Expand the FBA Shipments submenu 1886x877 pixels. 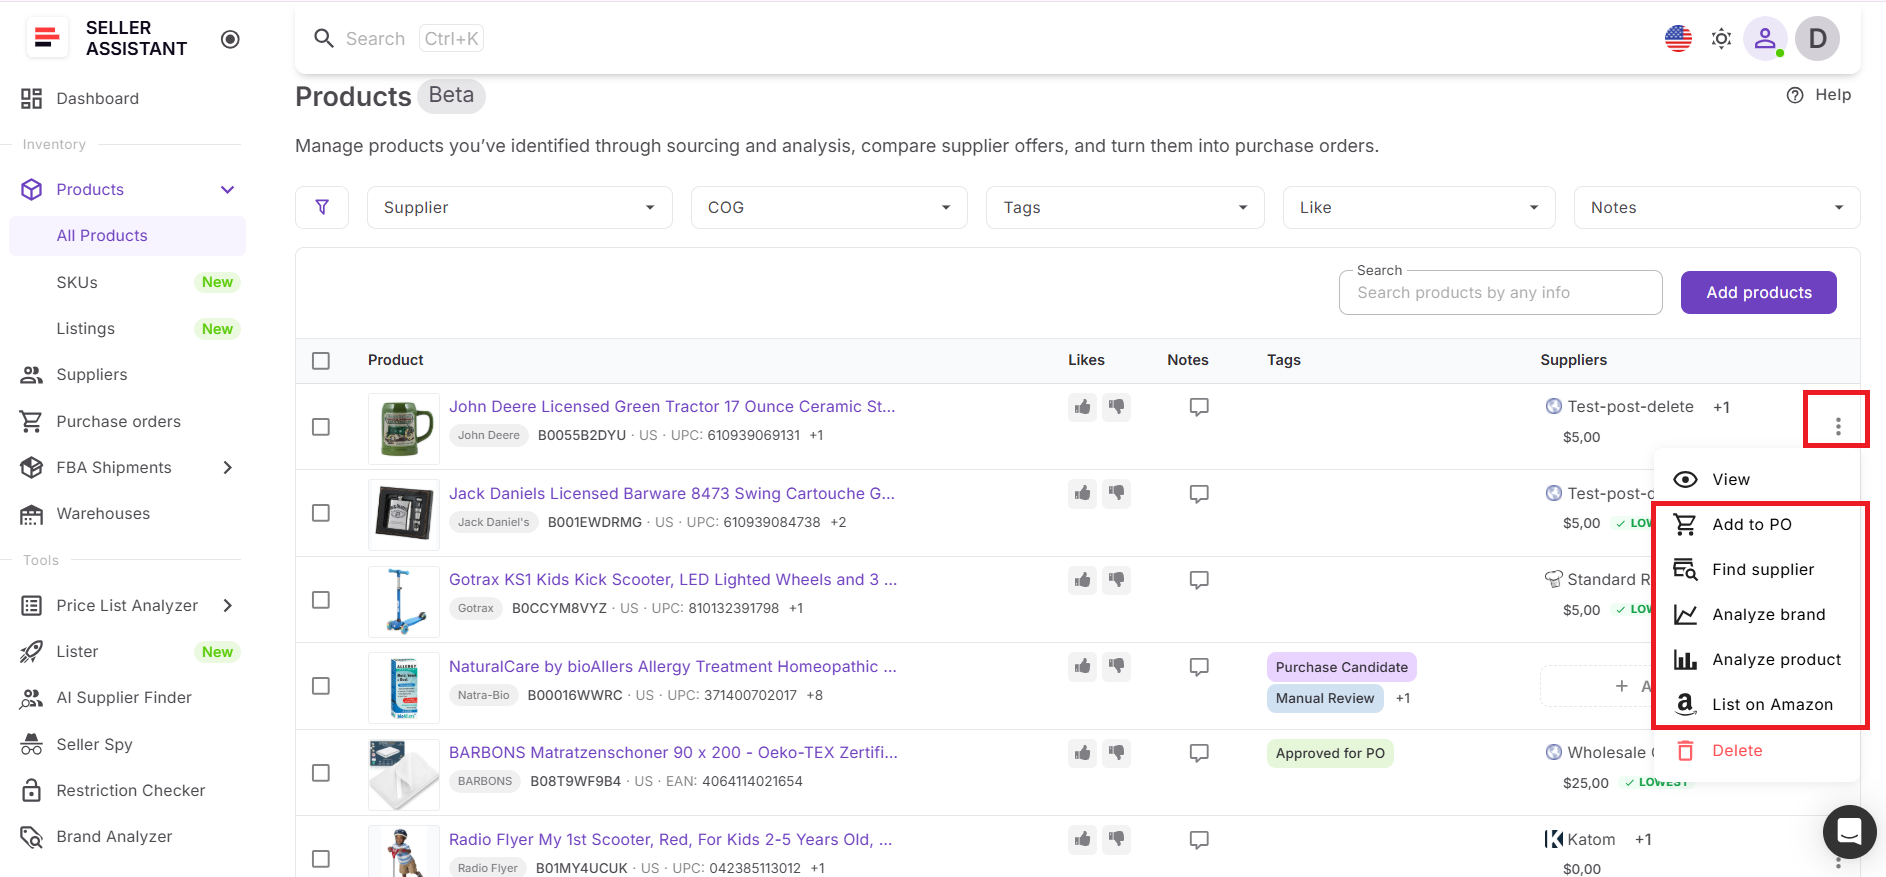click(x=228, y=467)
